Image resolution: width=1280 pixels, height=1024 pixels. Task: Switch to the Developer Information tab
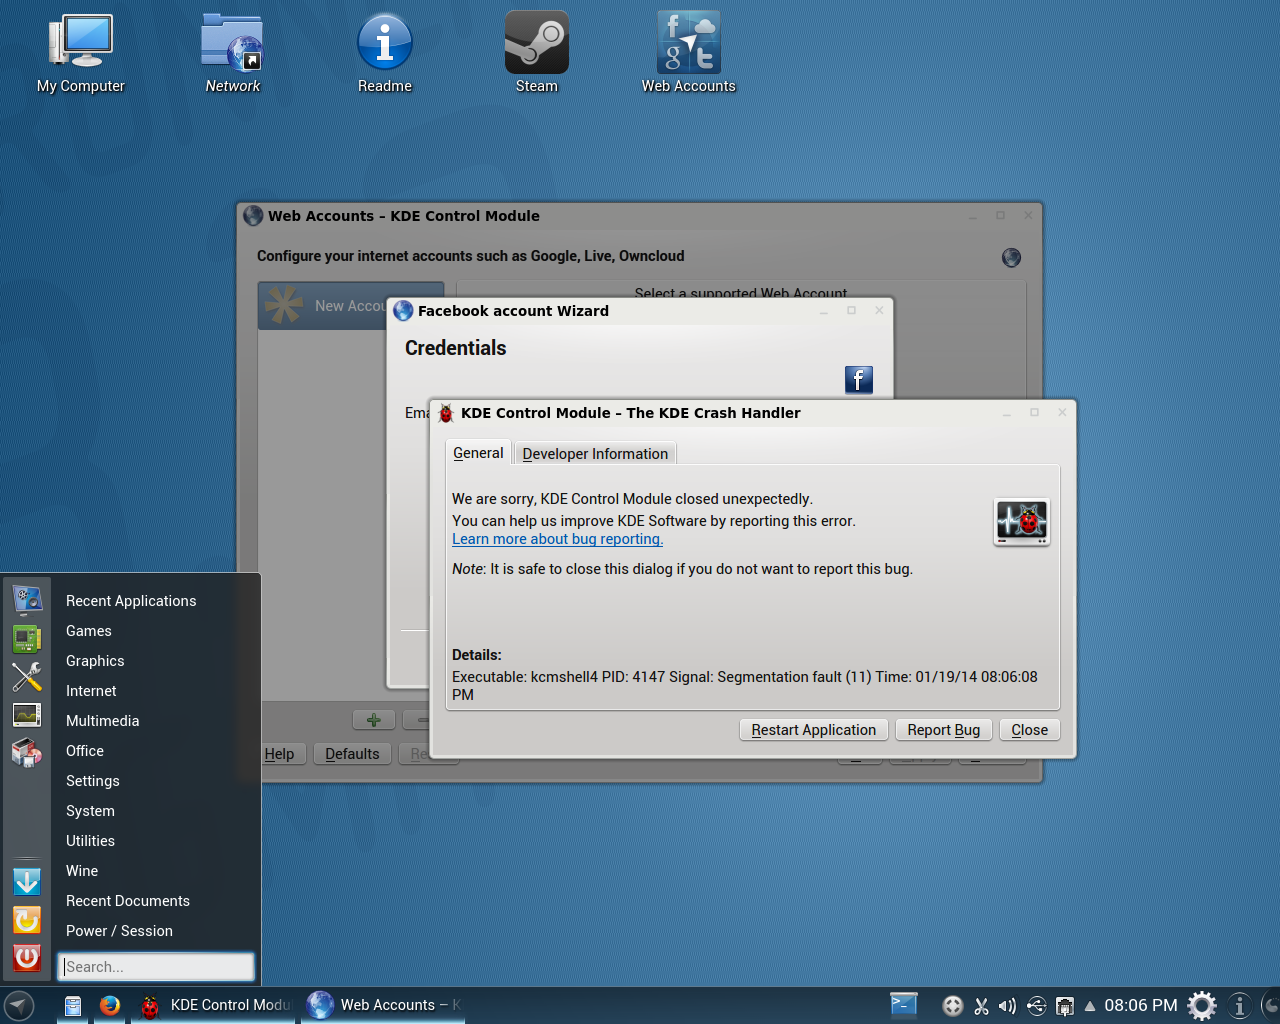[x=595, y=454]
